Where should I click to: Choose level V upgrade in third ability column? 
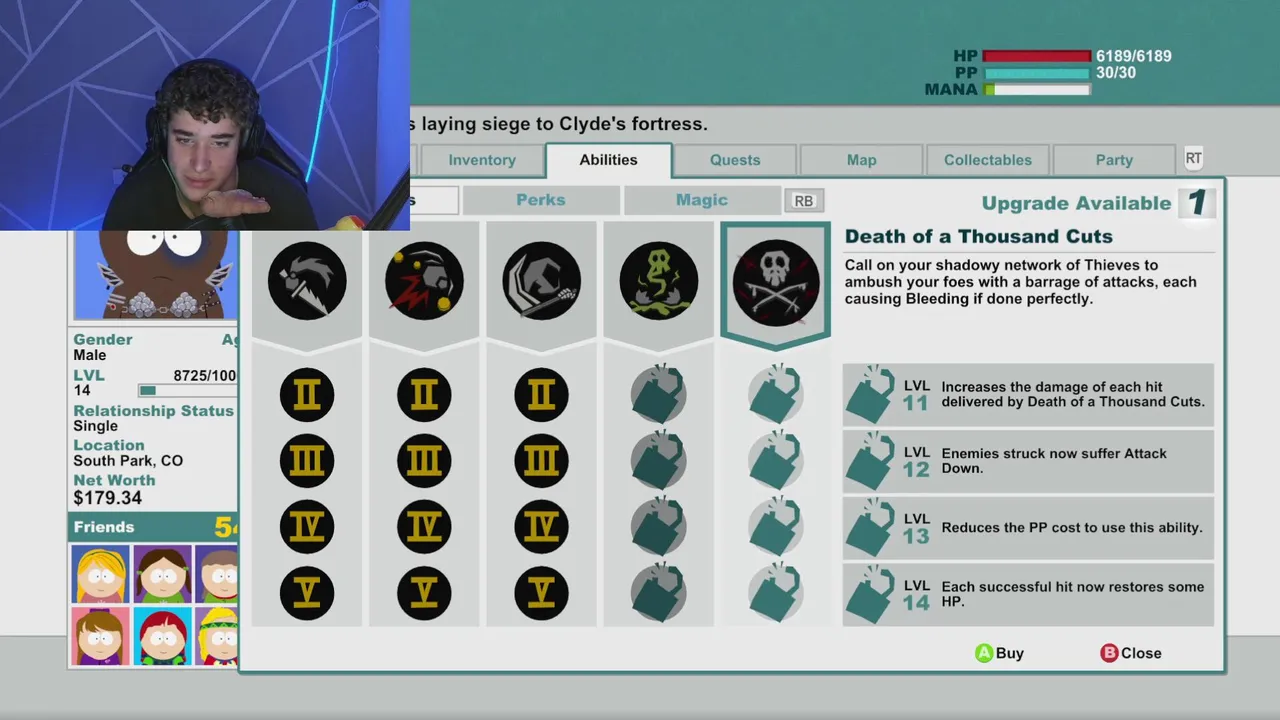coord(541,592)
